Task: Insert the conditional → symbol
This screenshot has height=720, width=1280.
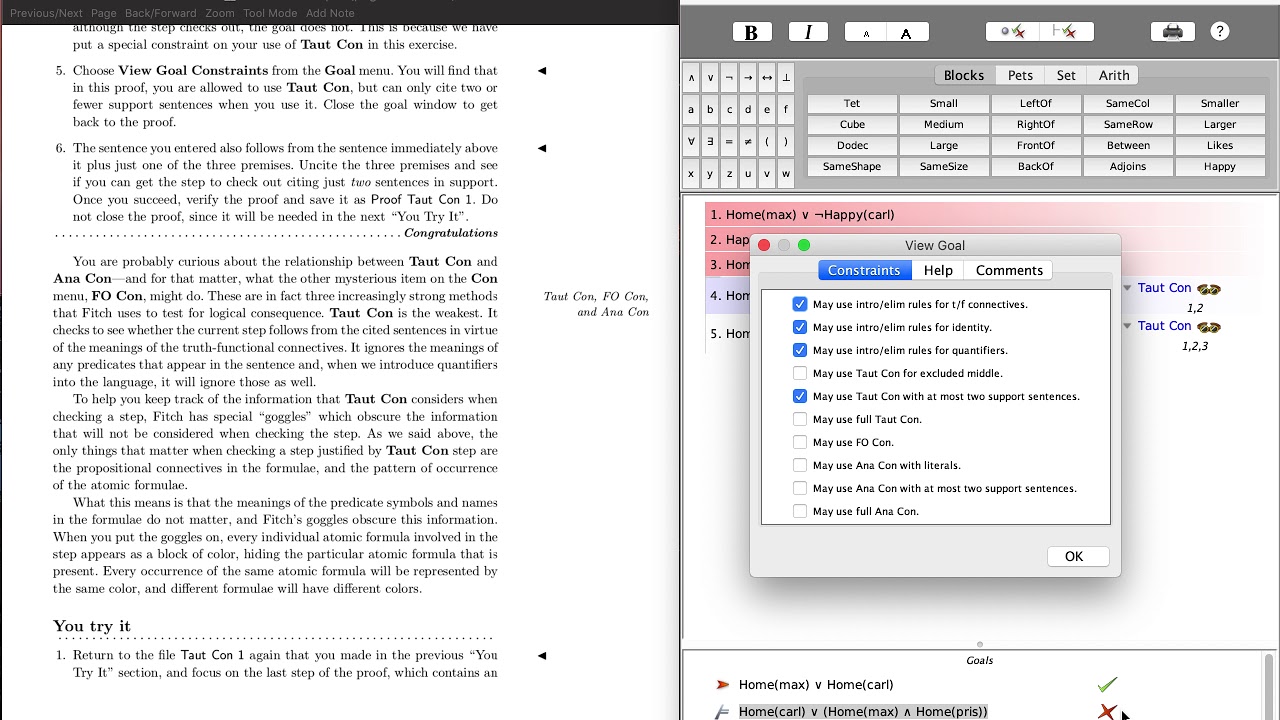Action: [748, 77]
